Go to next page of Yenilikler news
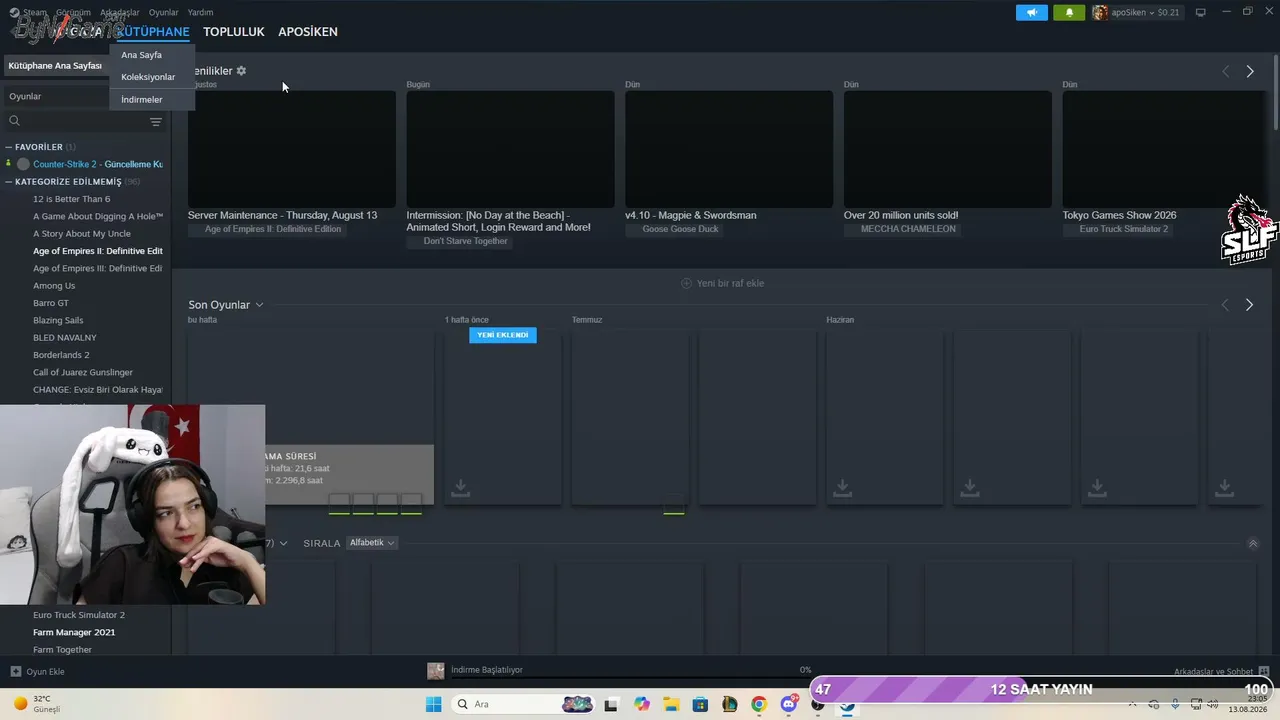The image size is (1280, 720). [x=1250, y=71]
